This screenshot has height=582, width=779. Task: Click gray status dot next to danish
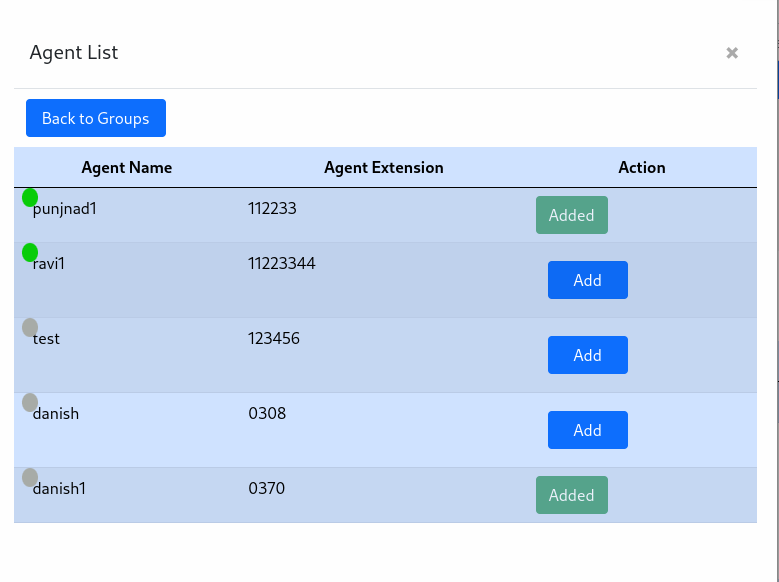(30, 402)
